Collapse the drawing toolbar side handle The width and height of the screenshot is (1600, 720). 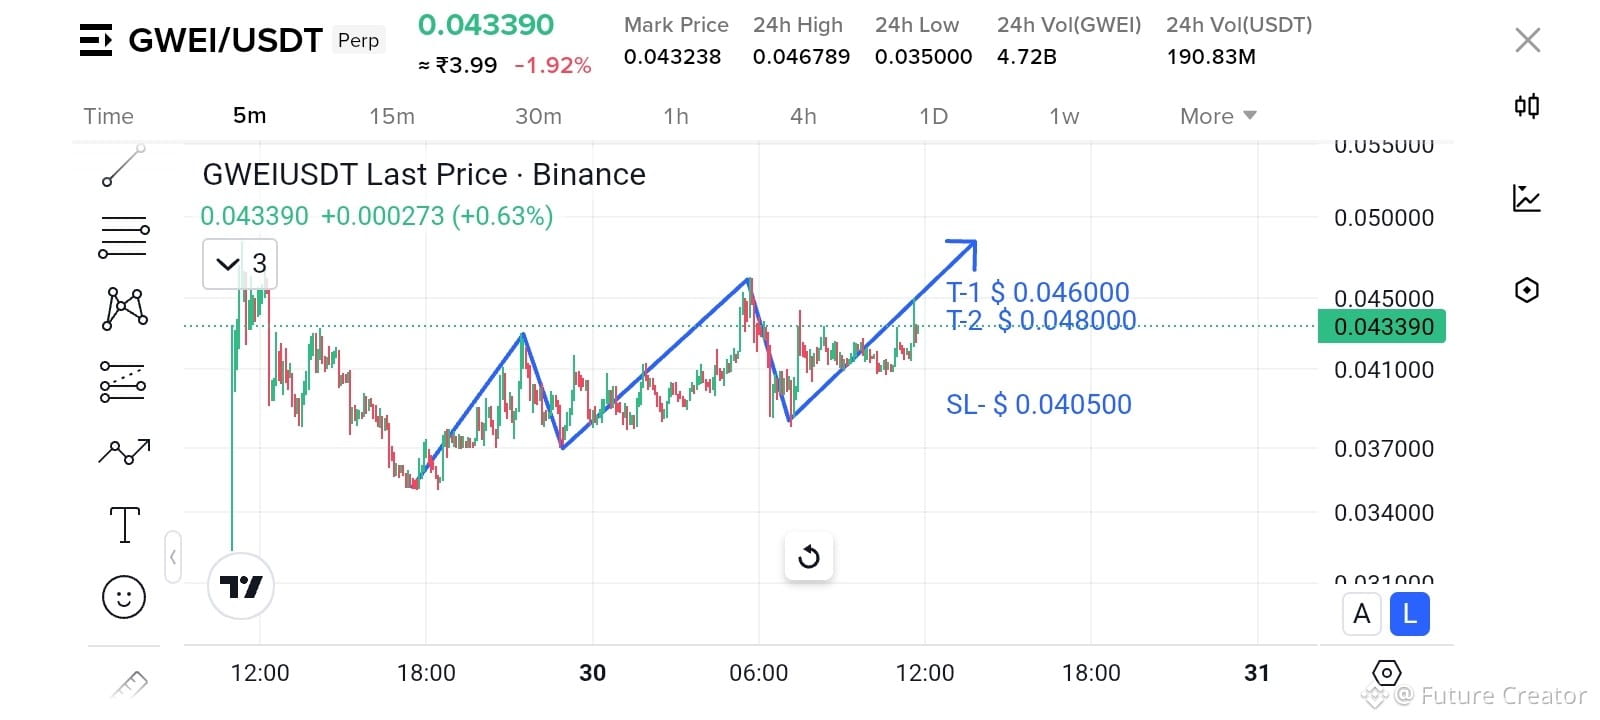pyautogui.click(x=173, y=557)
